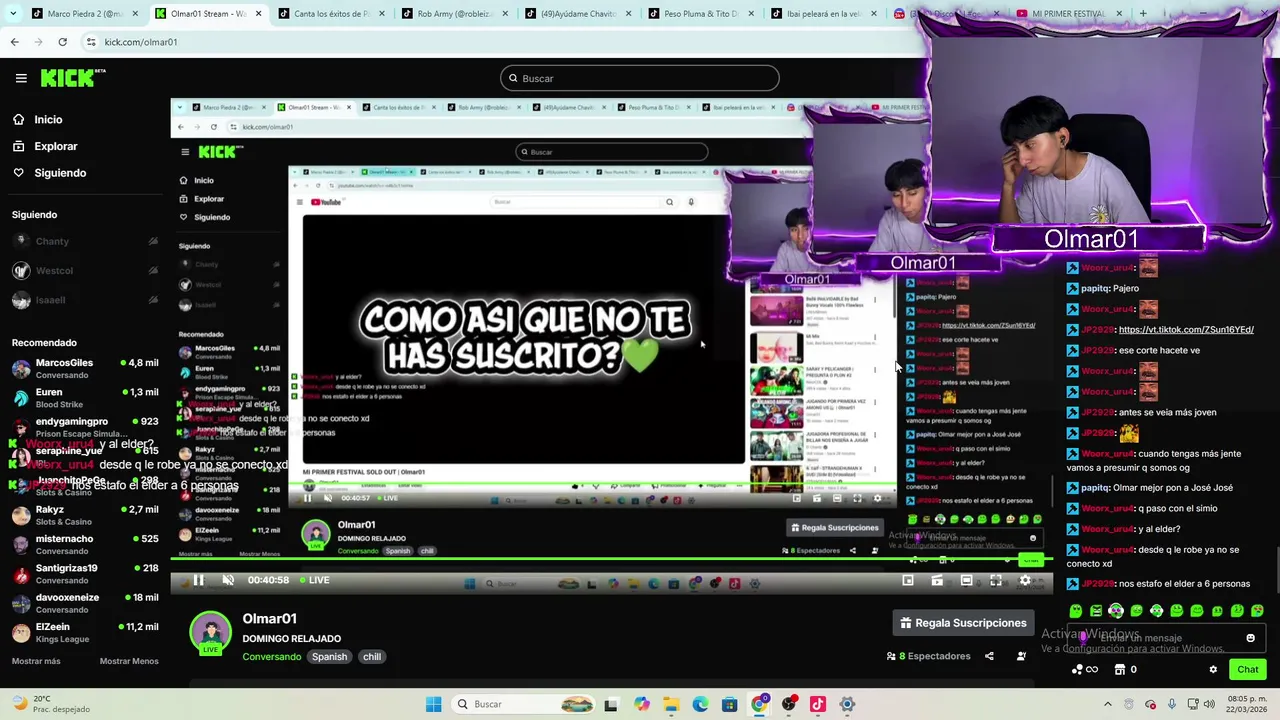Open recommended channel Euren
The height and width of the screenshot is (720, 1280).
coord(85,398)
